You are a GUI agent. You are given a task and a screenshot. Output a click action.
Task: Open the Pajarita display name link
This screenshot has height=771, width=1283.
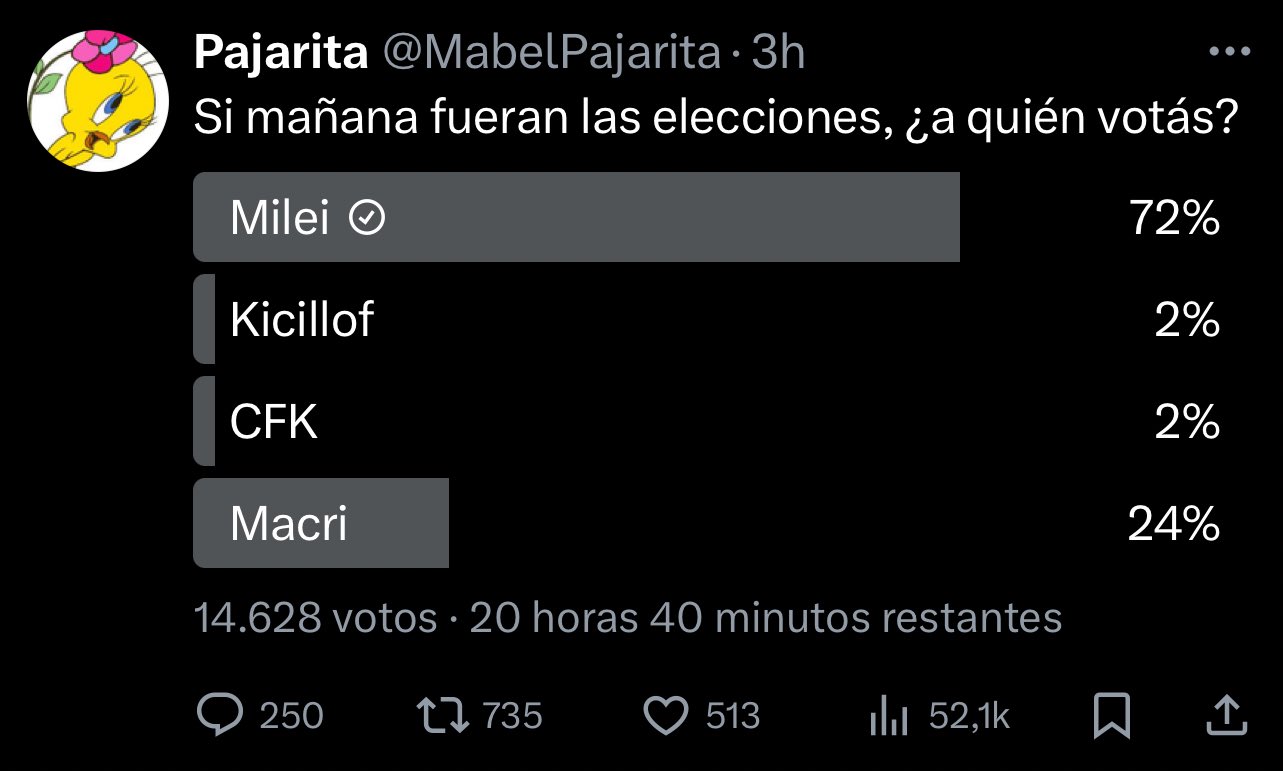coord(281,54)
